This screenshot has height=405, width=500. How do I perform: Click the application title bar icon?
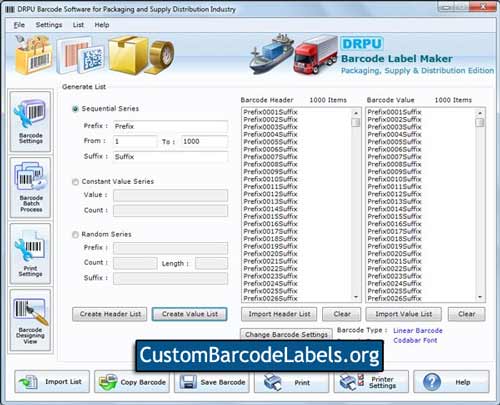10,9
